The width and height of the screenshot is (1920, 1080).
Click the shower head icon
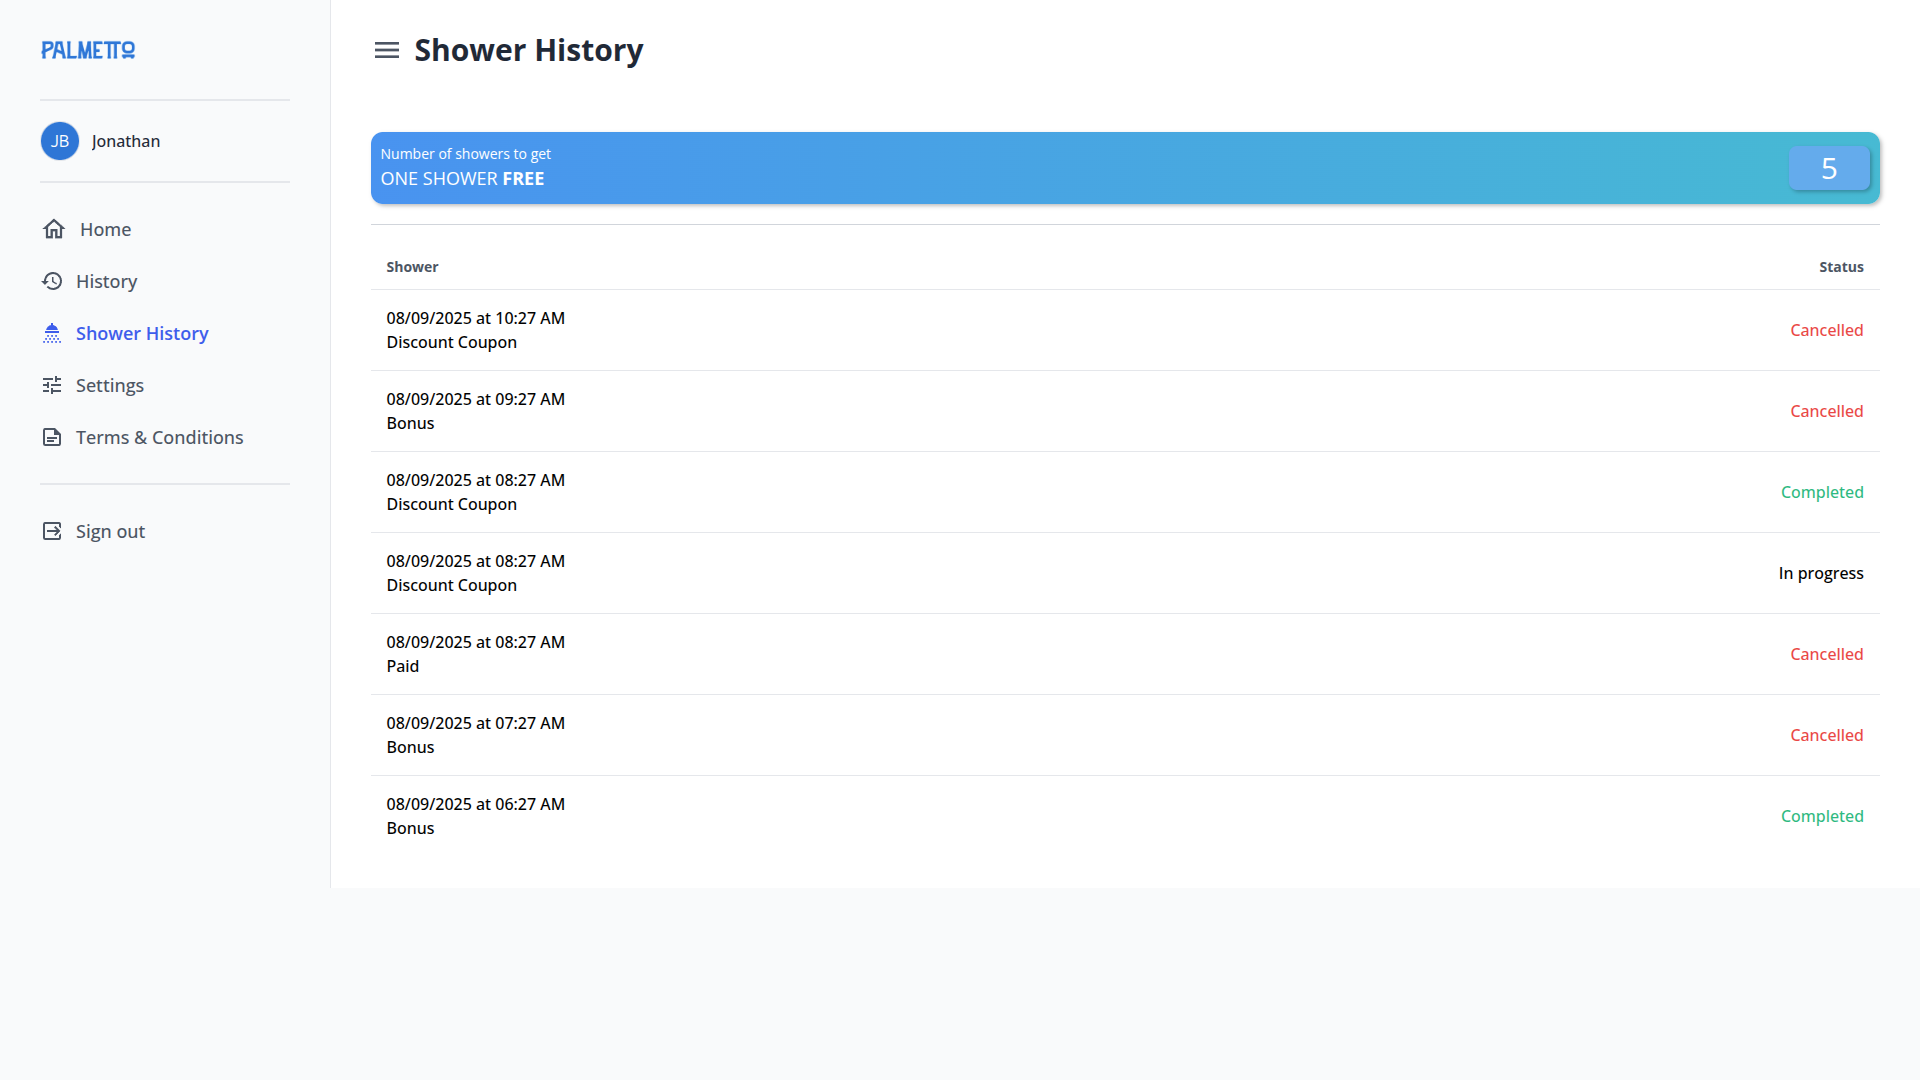coord(52,333)
